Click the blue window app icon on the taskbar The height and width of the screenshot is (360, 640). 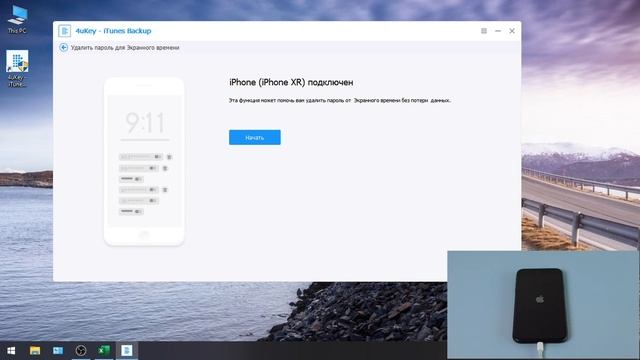[58, 351]
